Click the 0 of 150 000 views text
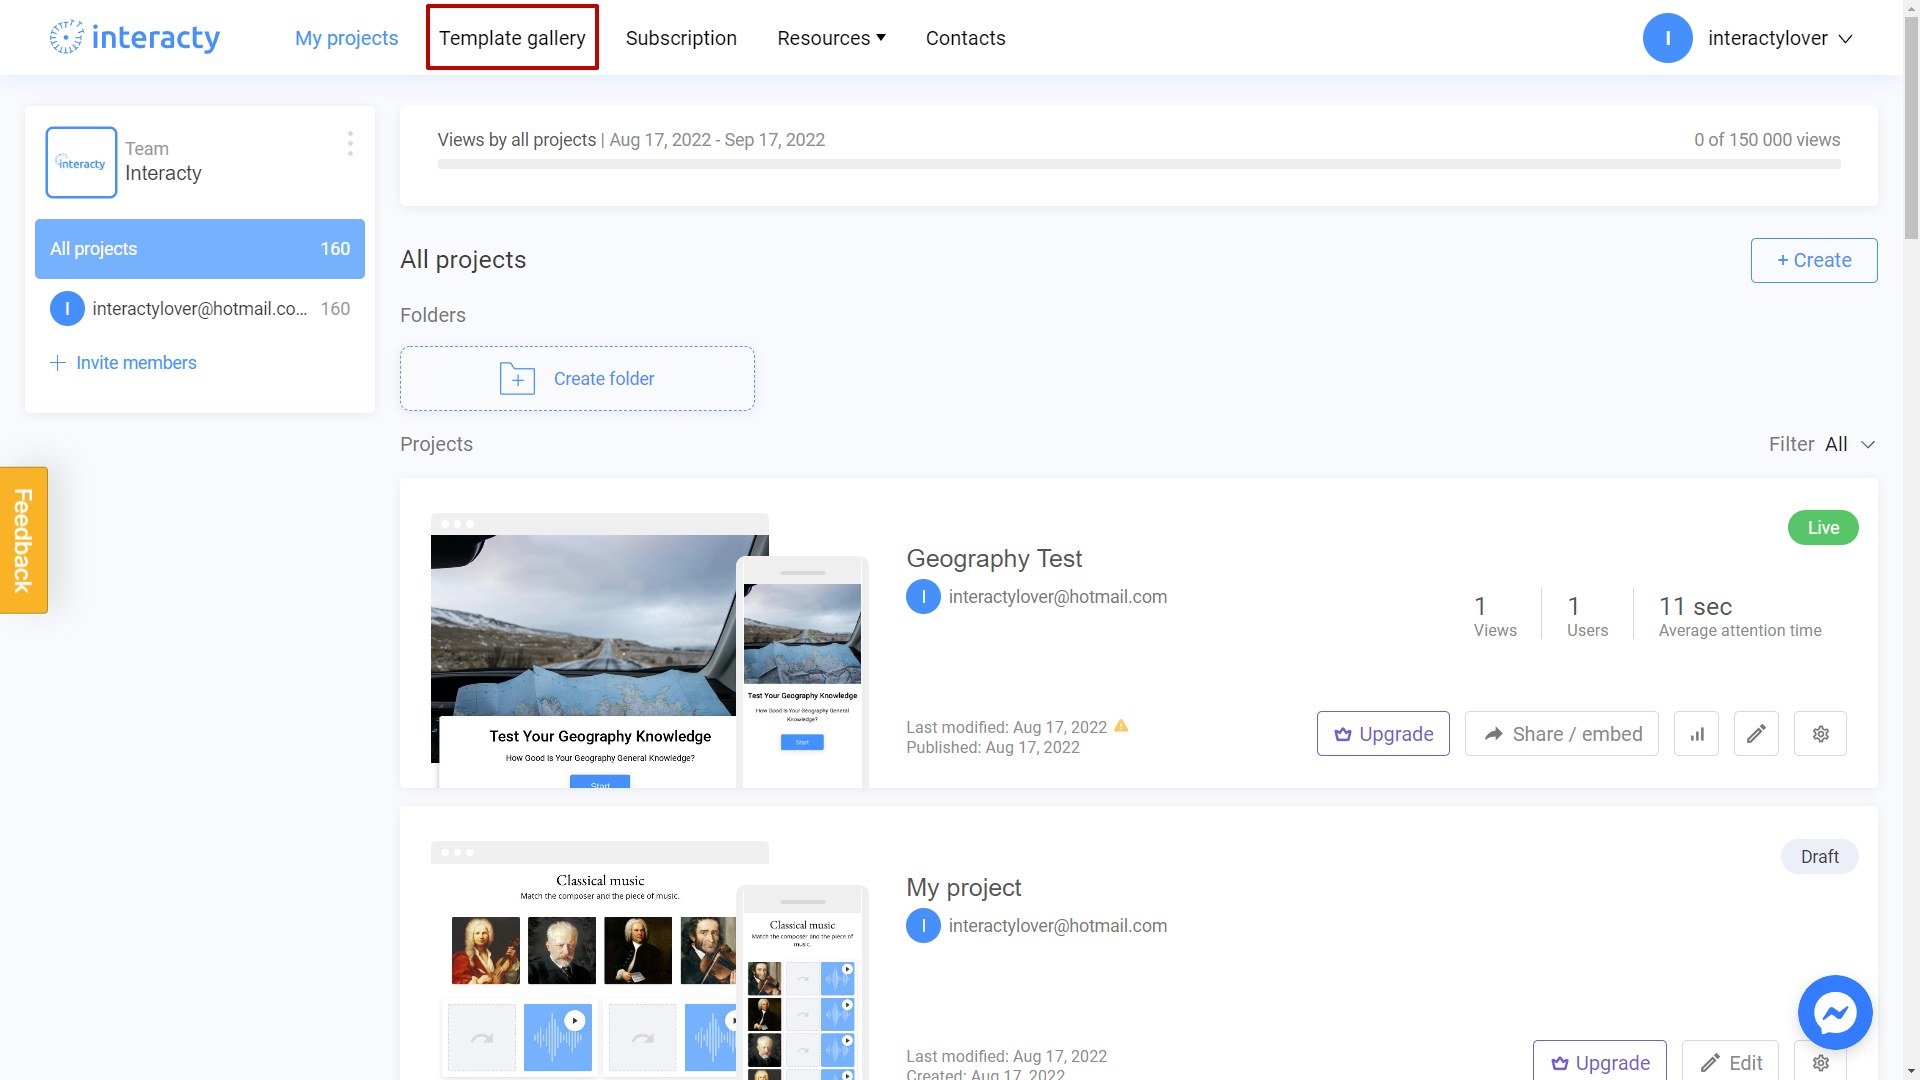The width and height of the screenshot is (1920, 1080). (1767, 140)
